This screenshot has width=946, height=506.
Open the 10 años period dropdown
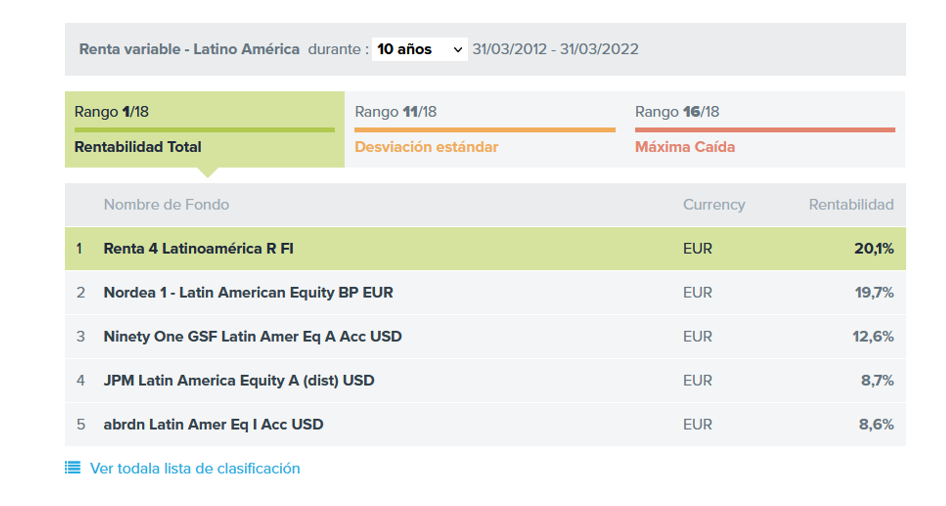[x=419, y=49]
